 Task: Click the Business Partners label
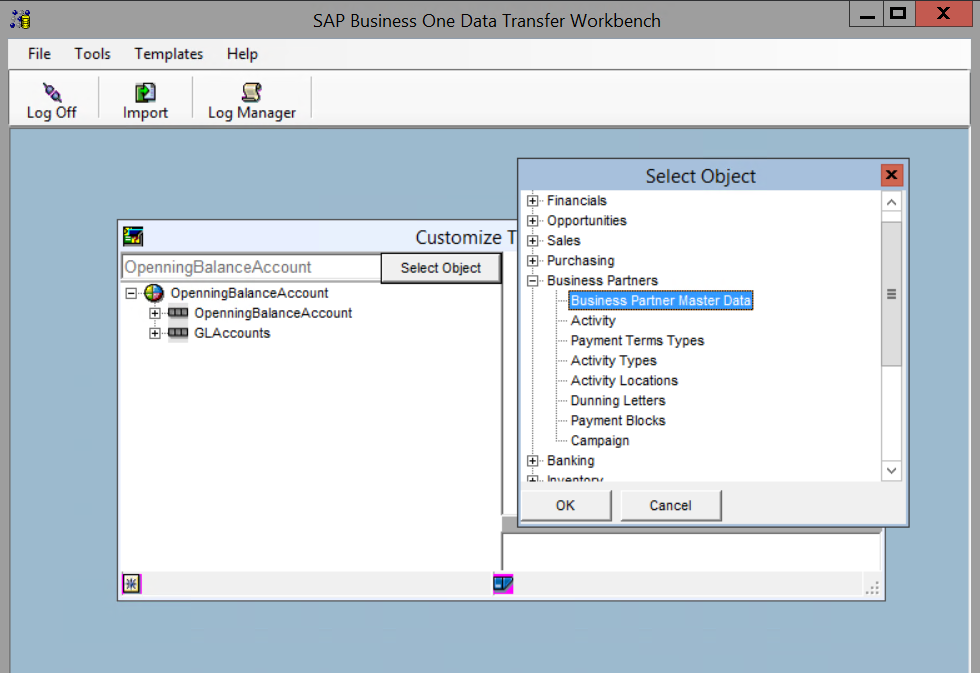[602, 281]
